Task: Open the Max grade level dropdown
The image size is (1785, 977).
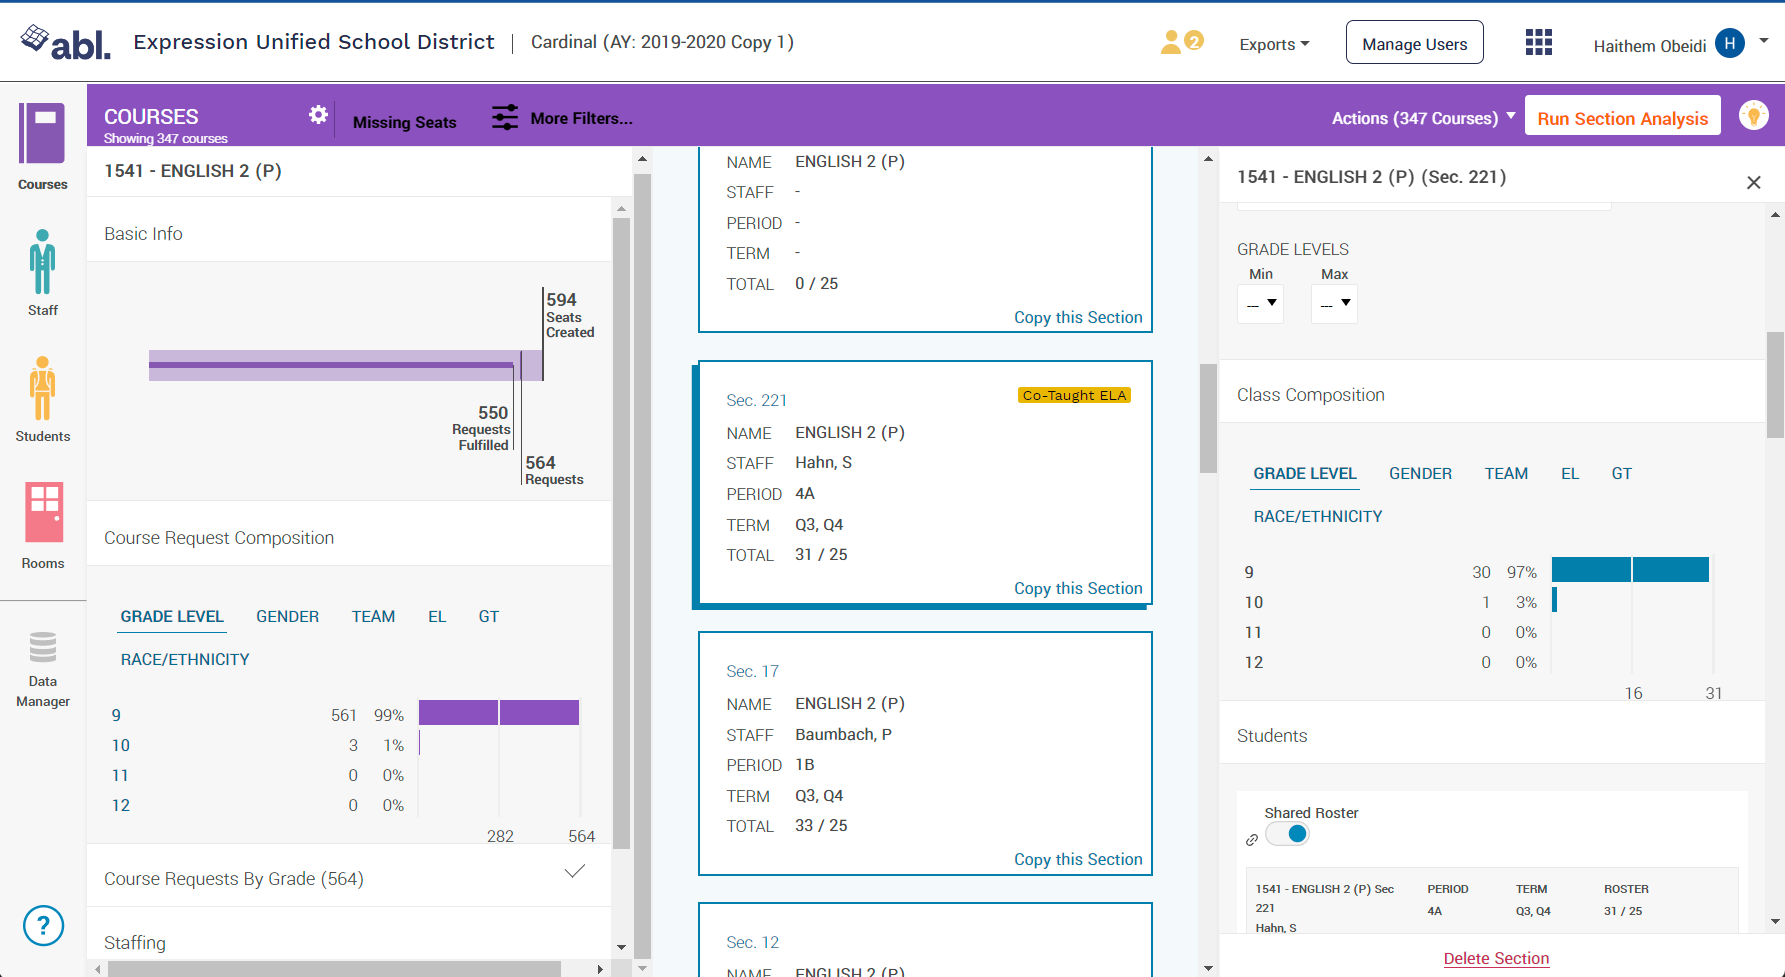Action: pyautogui.click(x=1334, y=303)
